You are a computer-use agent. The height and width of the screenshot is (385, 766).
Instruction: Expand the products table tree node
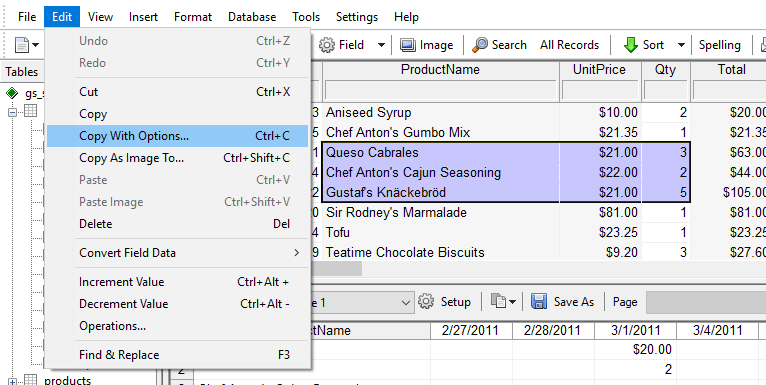tap(13, 381)
